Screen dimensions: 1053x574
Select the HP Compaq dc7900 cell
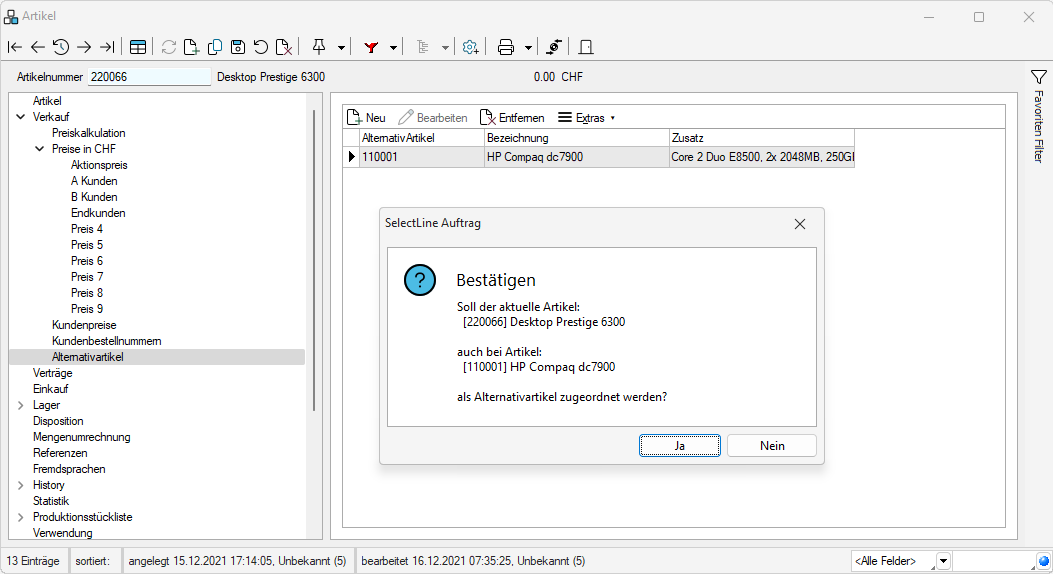(577, 157)
